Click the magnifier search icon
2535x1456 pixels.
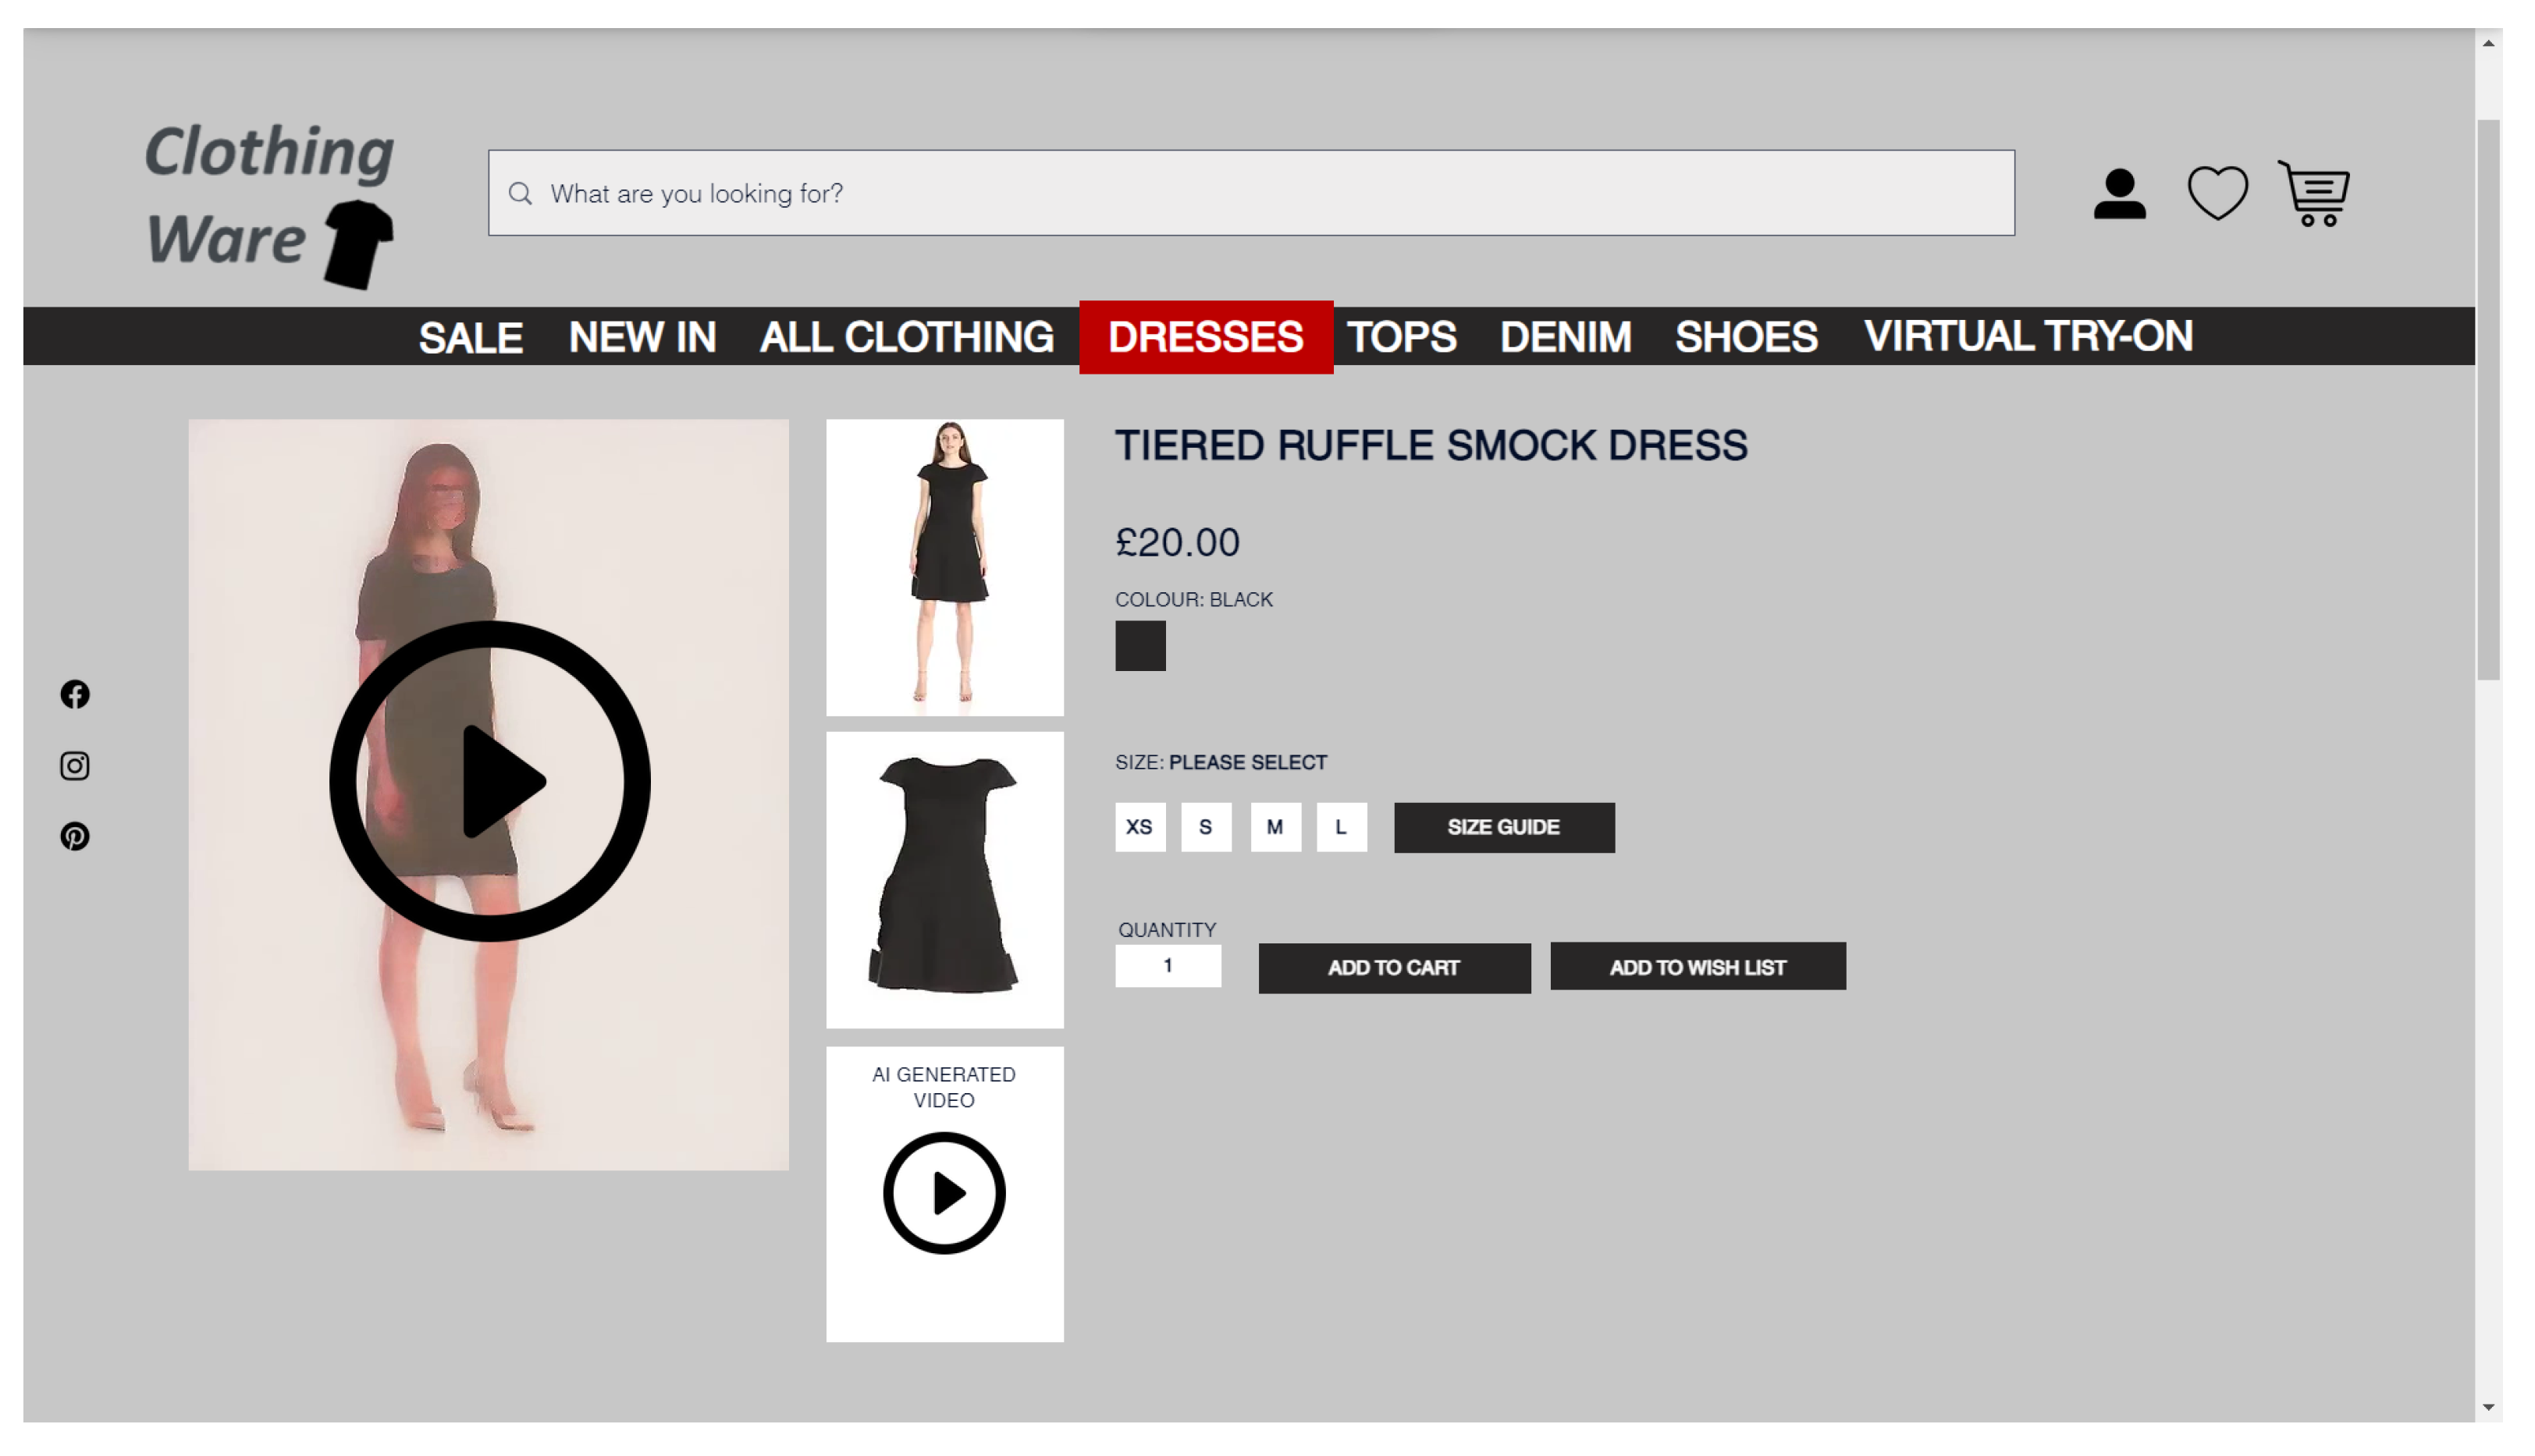pyautogui.click(x=520, y=193)
